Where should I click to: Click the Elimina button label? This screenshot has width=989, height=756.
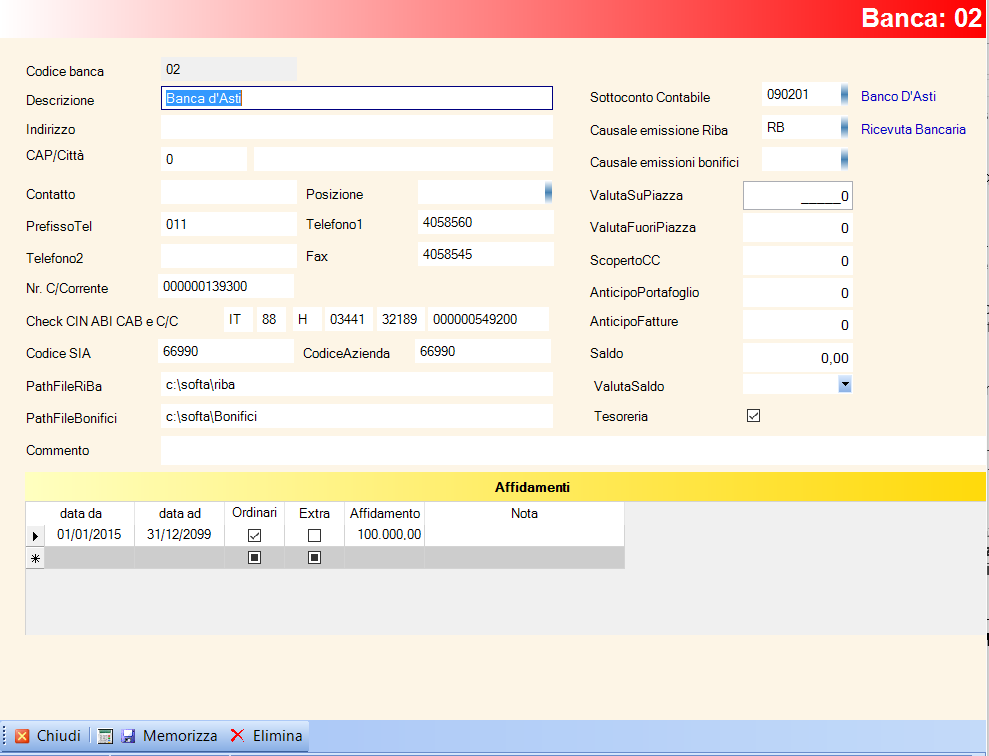coord(278,736)
